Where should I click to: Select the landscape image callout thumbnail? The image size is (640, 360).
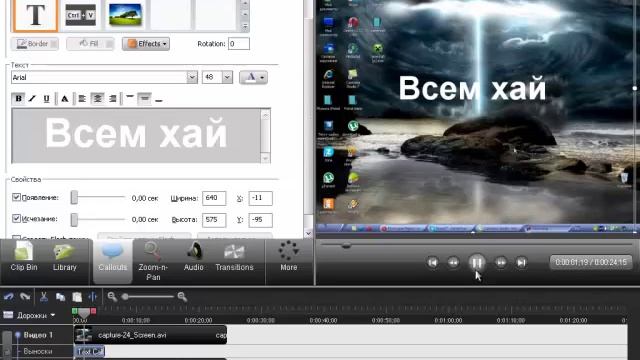coord(125,15)
